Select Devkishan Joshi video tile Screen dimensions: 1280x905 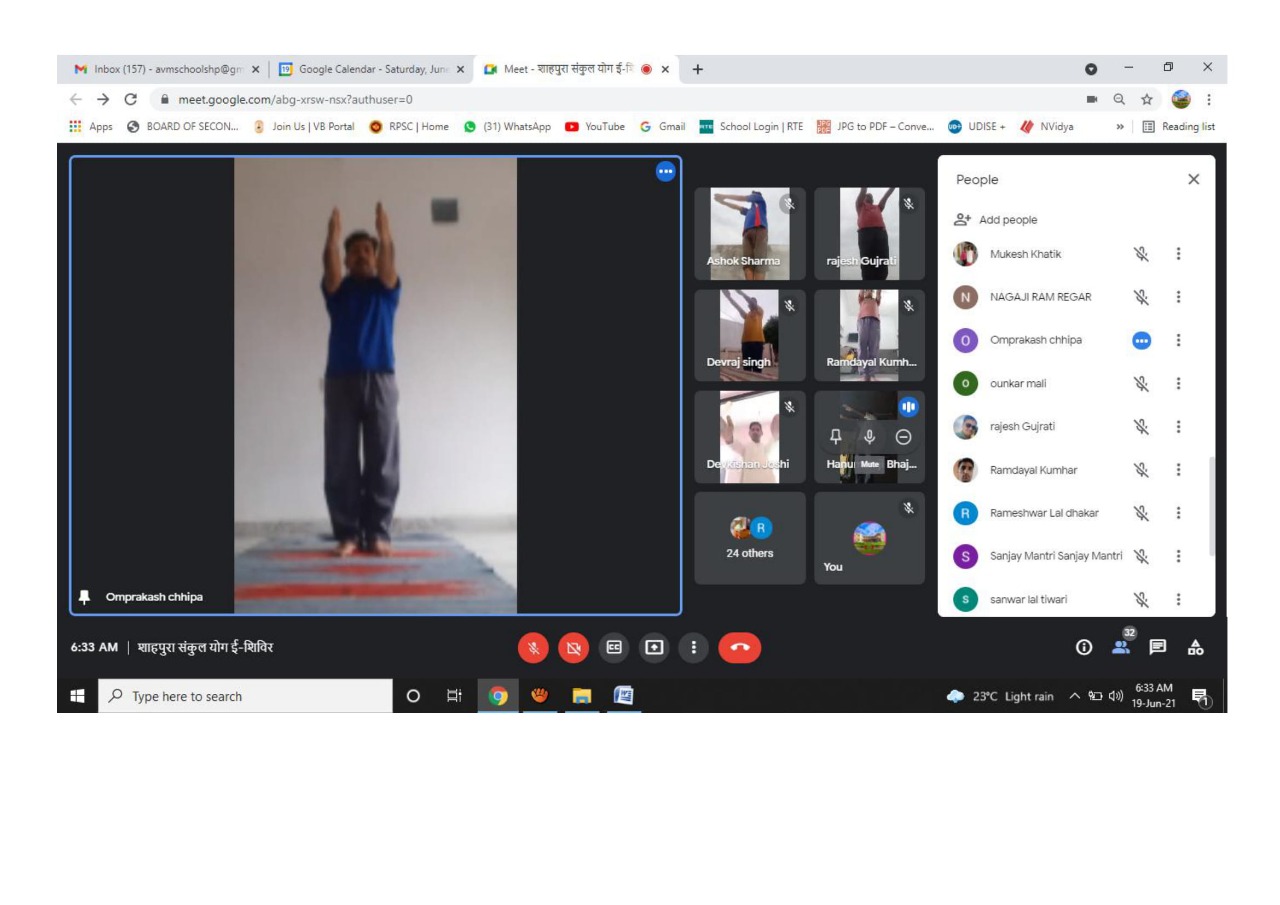coord(750,437)
